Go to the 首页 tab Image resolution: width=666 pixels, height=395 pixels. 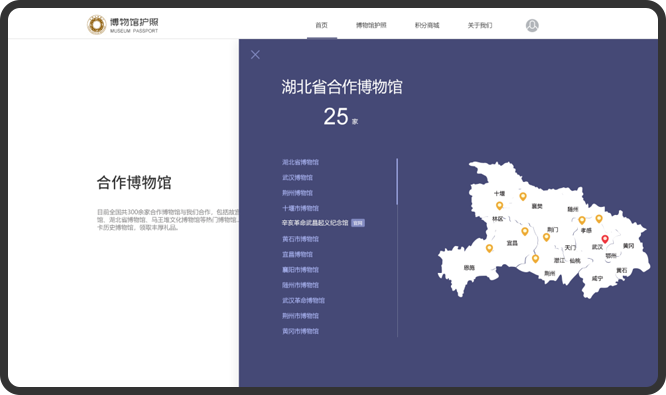point(322,25)
